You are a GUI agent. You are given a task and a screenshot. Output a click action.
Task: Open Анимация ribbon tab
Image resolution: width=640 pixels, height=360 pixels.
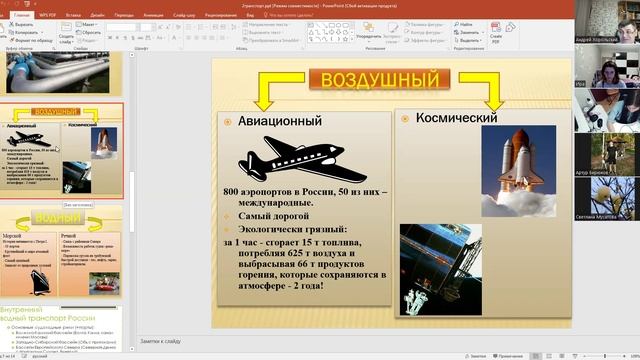(x=153, y=15)
